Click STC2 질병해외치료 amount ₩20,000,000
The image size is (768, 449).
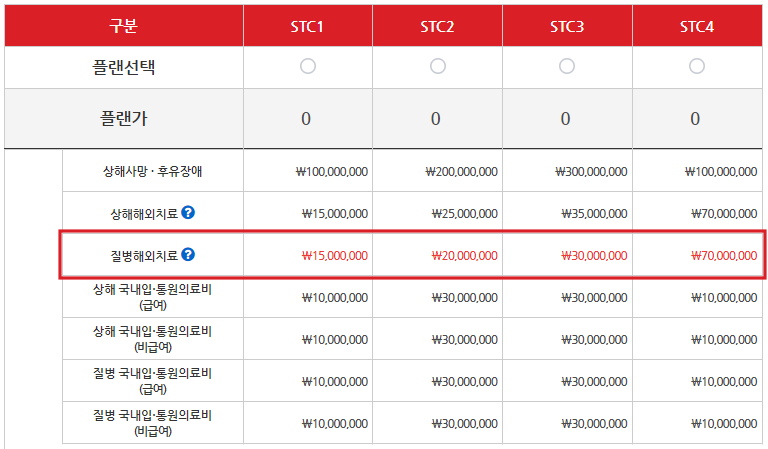pos(464,256)
